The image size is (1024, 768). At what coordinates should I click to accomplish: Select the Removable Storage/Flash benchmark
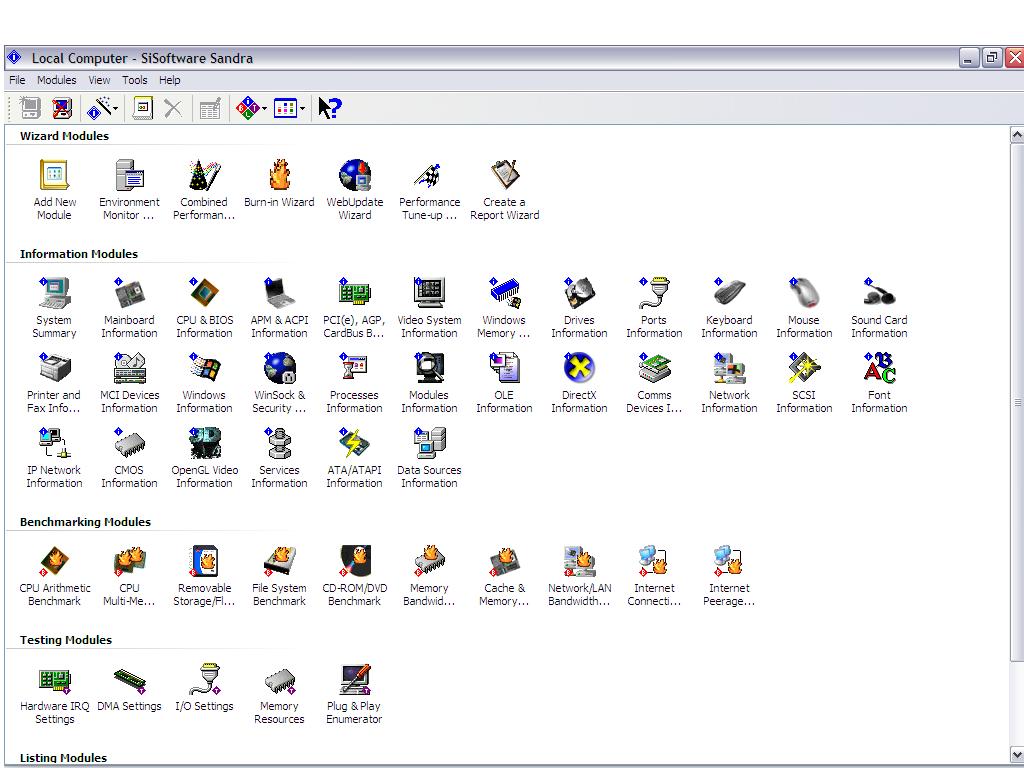pyautogui.click(x=204, y=576)
